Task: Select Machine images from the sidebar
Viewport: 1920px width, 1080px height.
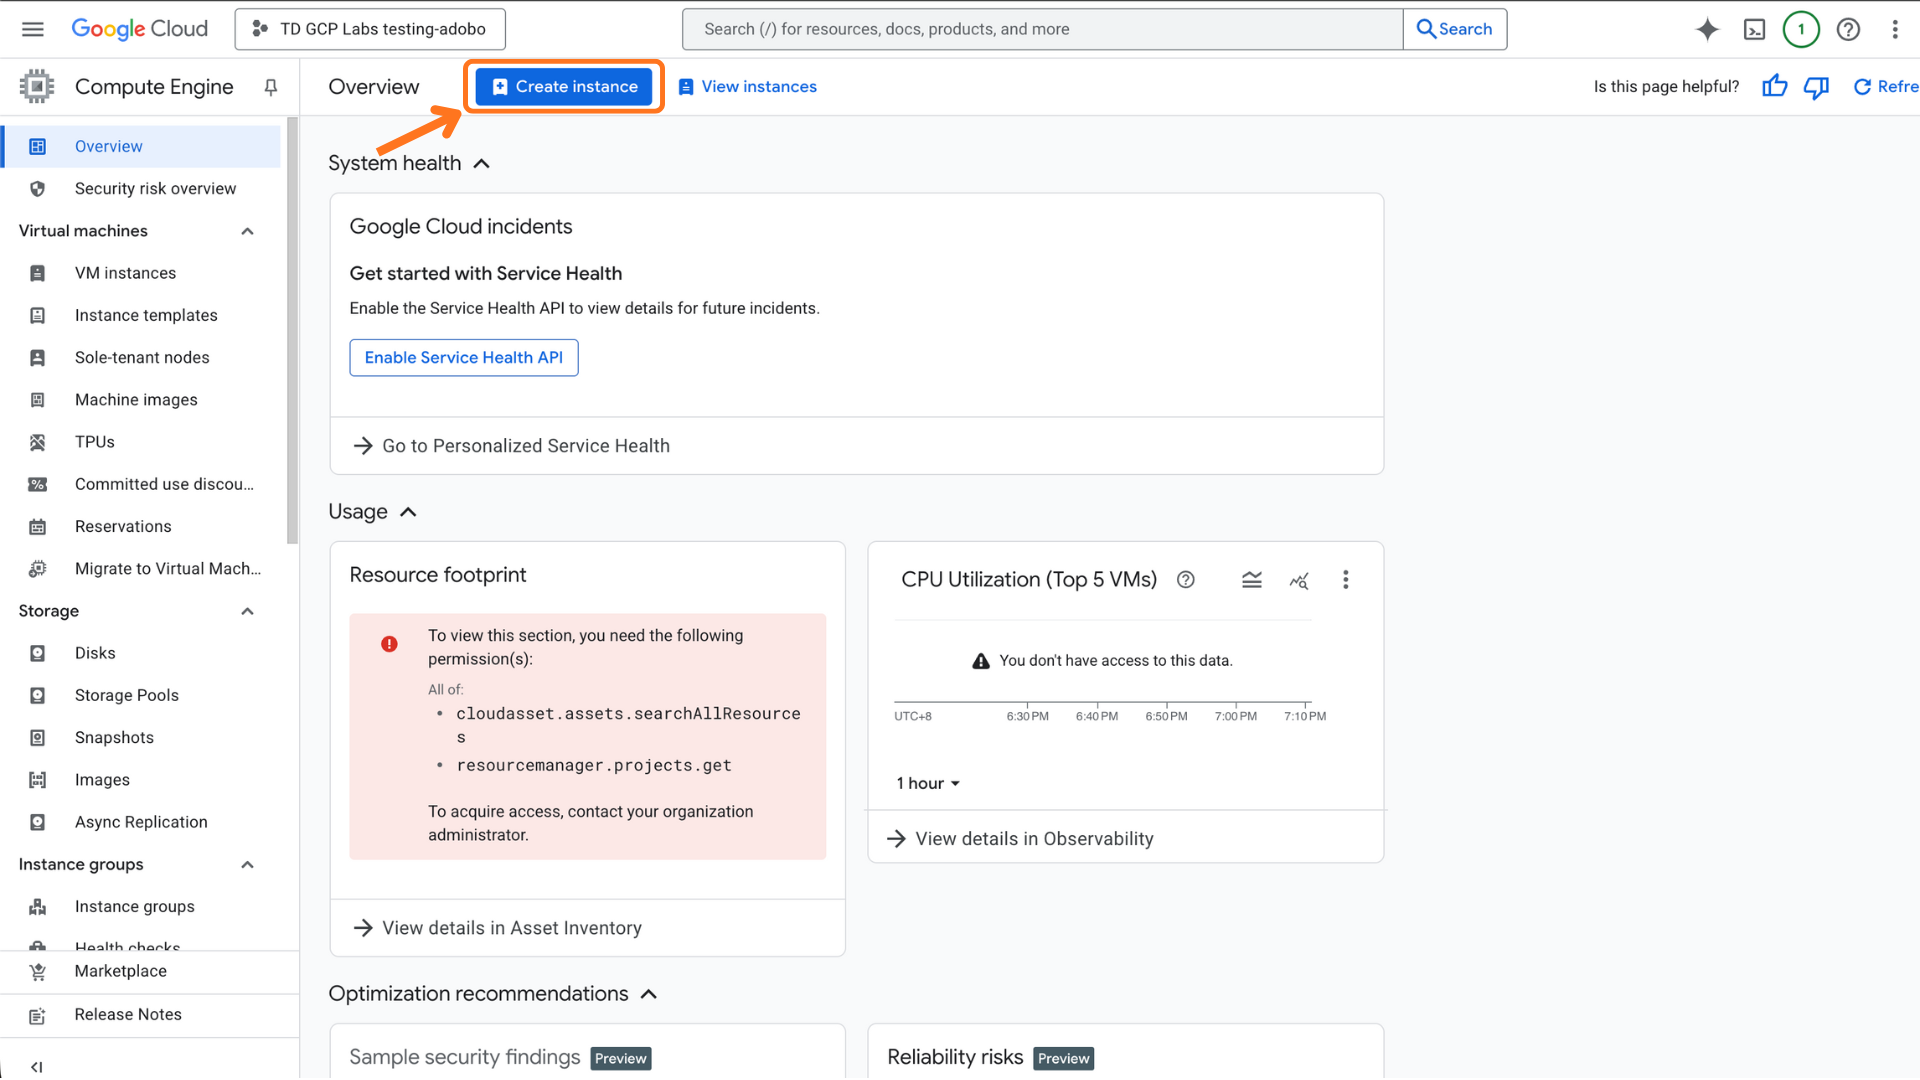Action: coord(136,399)
